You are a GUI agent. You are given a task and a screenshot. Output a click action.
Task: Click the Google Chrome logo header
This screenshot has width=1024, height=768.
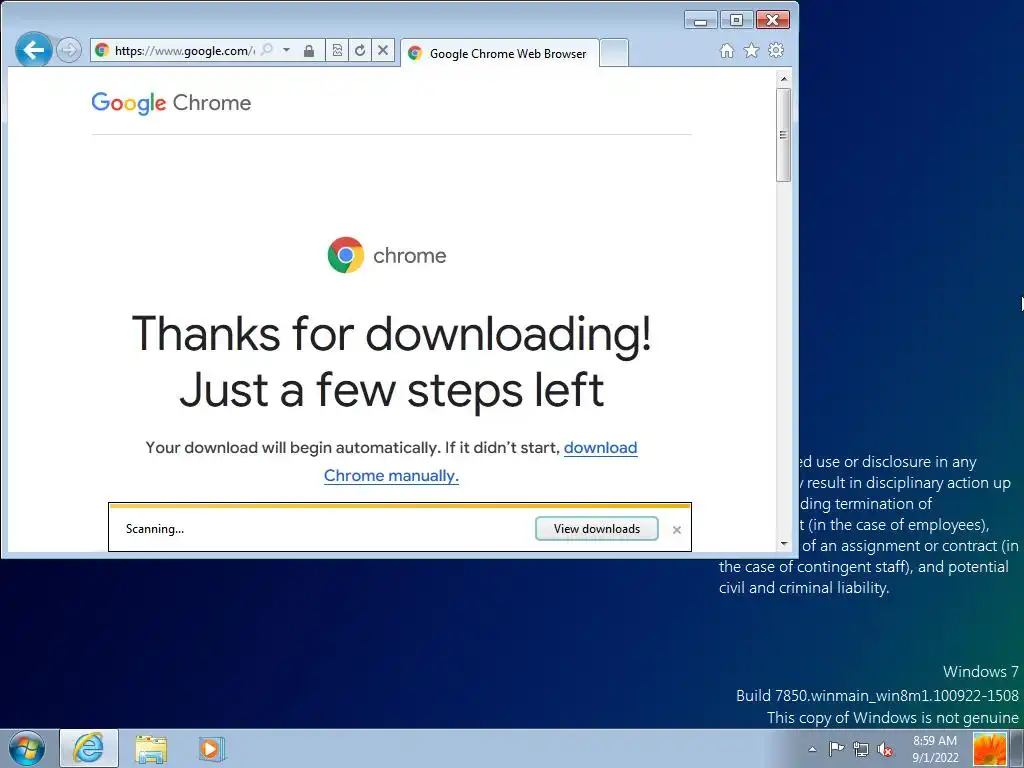tap(171, 103)
